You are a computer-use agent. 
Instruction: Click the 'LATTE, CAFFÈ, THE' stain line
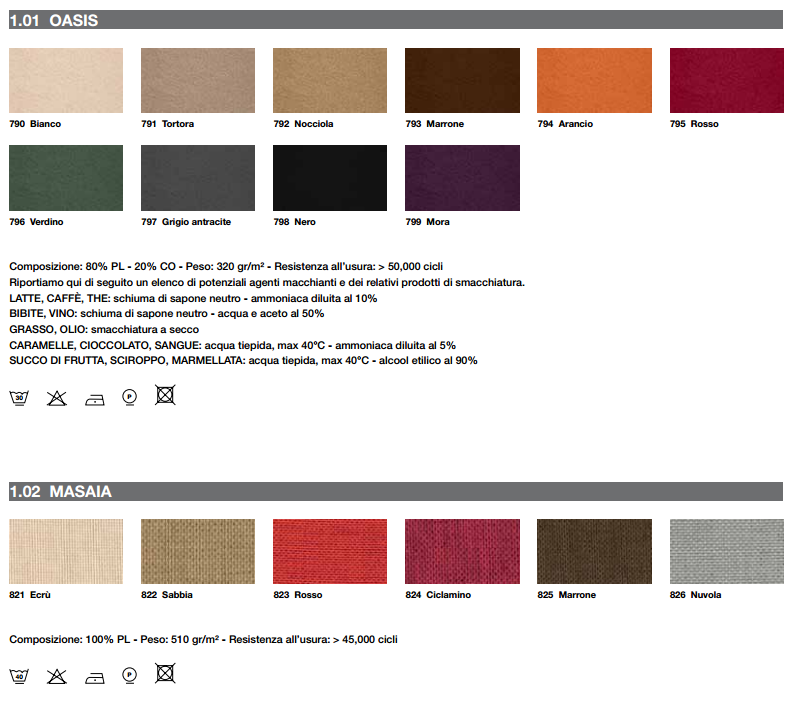193,298
